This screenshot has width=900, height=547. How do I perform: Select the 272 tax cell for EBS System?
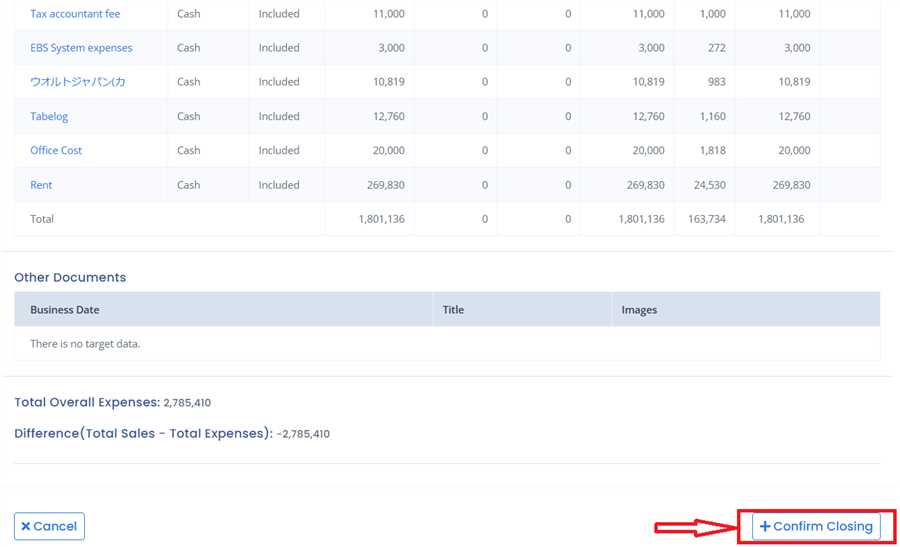tap(716, 48)
